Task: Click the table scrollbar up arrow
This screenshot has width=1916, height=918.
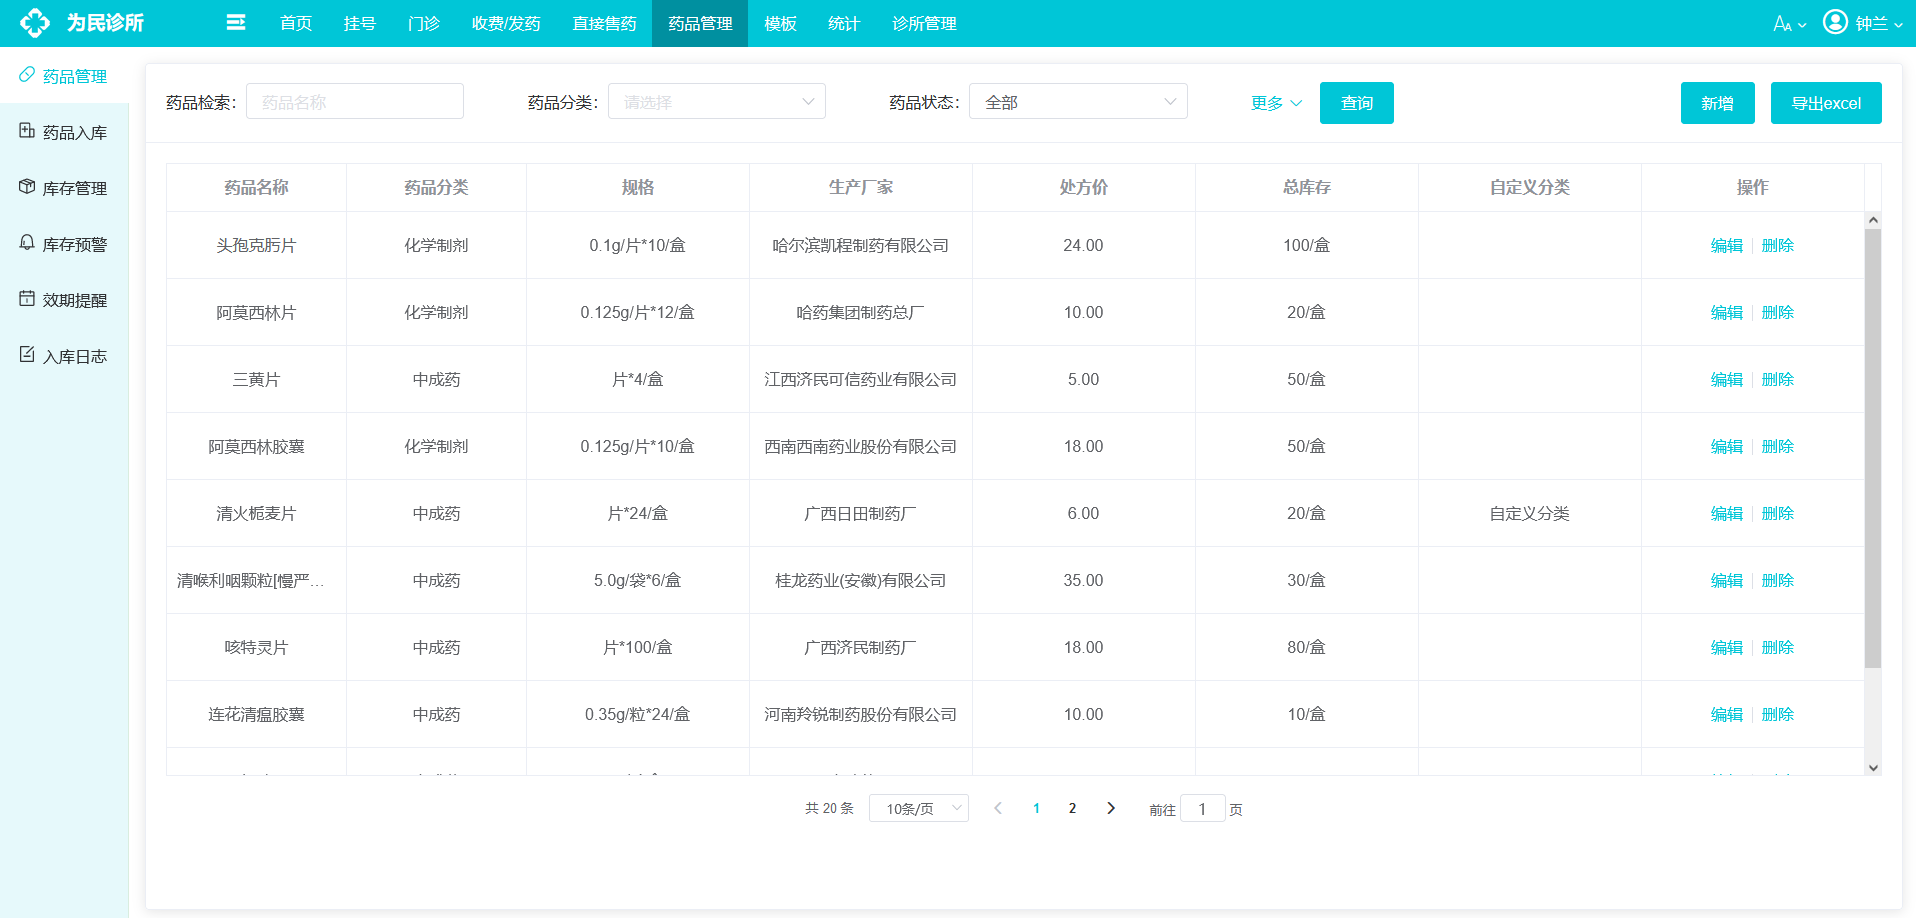Action: 1873,220
